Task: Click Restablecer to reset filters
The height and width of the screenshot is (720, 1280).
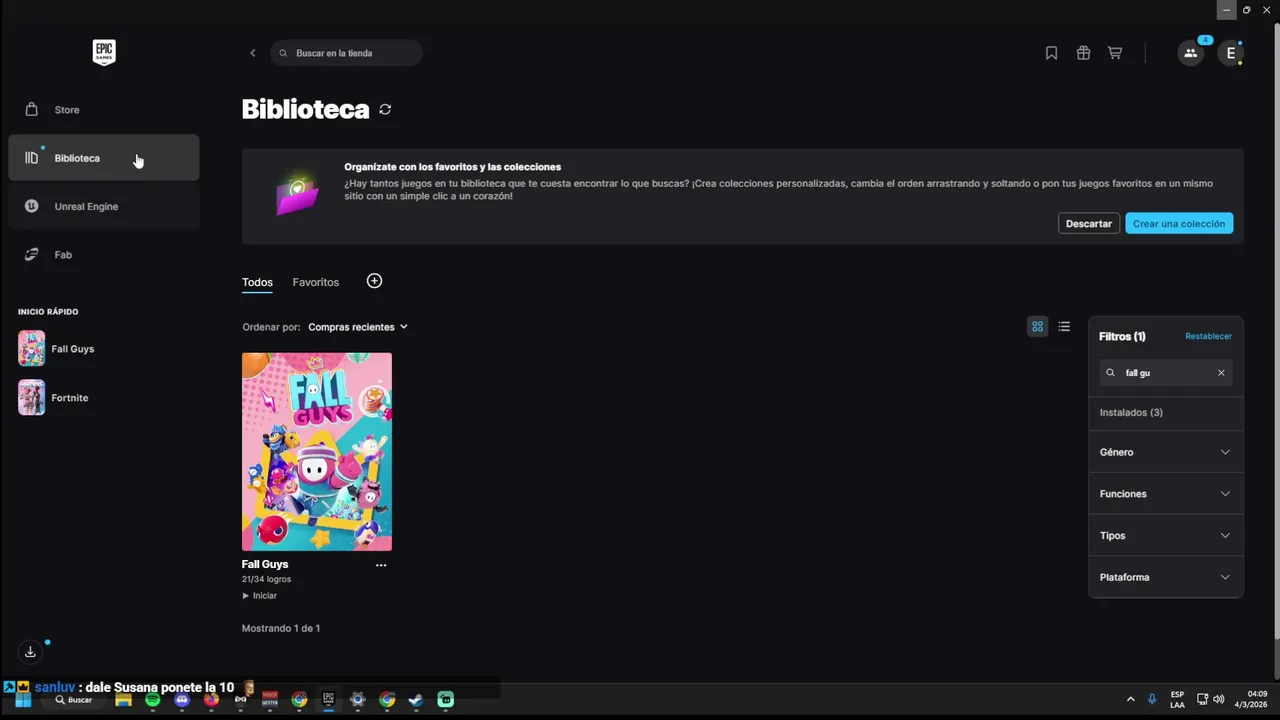Action: [x=1208, y=337]
